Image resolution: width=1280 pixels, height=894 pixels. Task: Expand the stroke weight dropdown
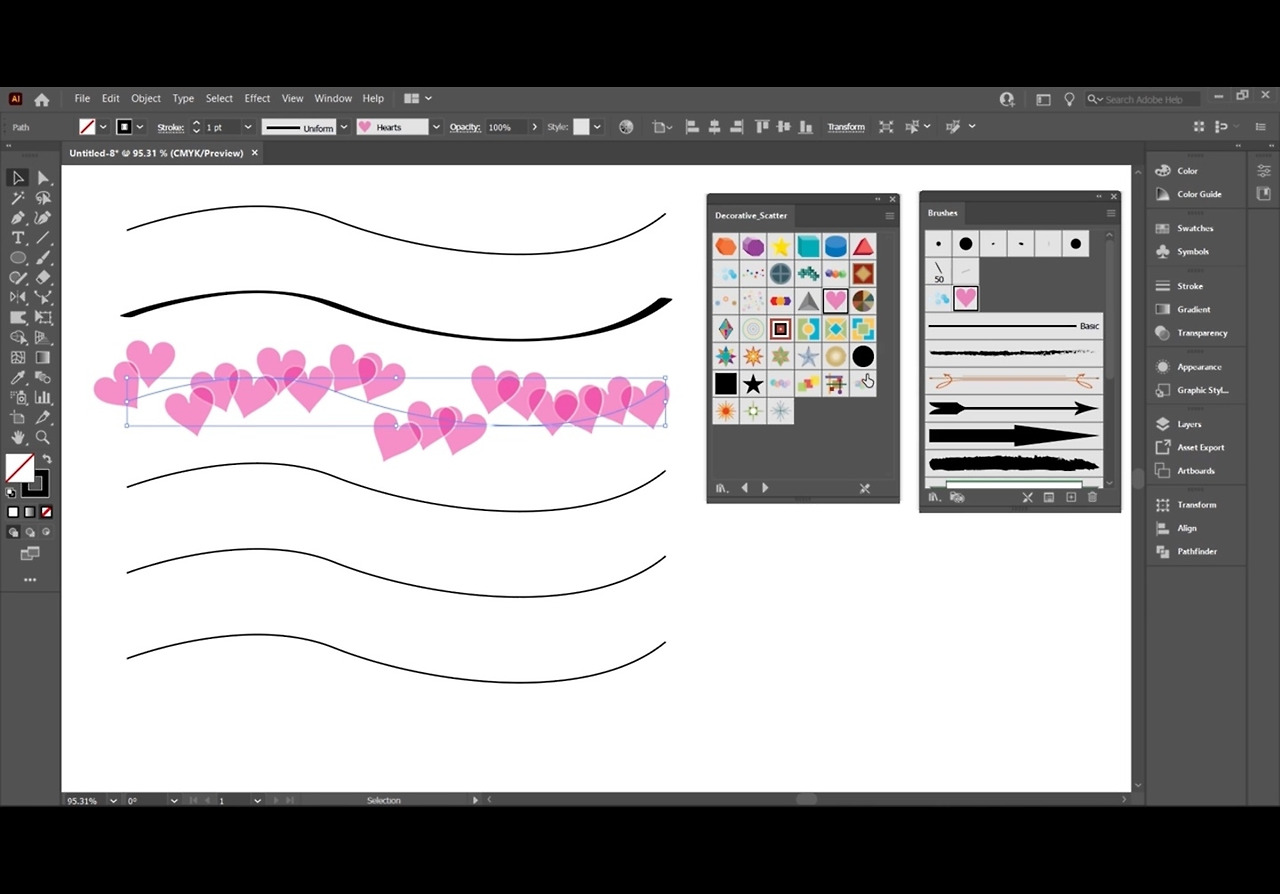pyautogui.click(x=246, y=127)
